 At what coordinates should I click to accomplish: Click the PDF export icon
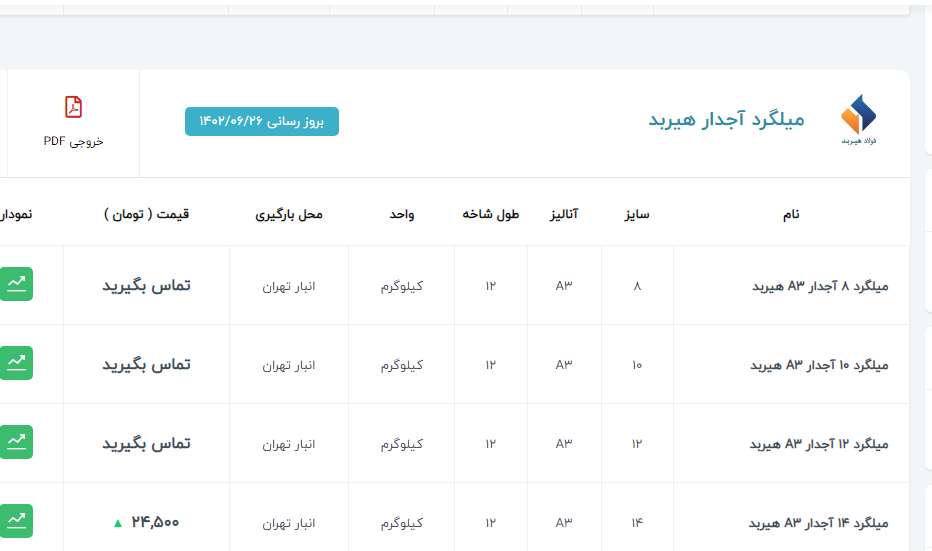73,107
